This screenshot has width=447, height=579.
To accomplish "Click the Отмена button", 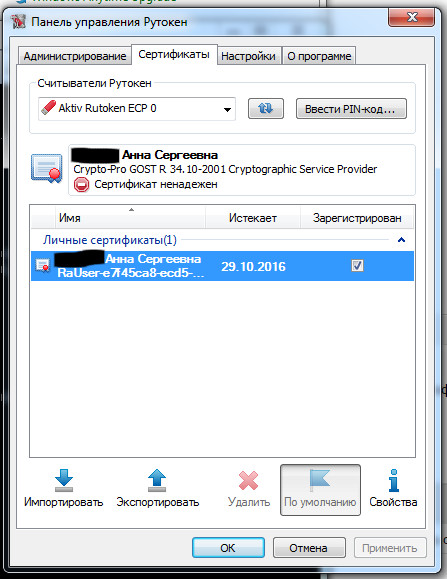I will coord(309,548).
